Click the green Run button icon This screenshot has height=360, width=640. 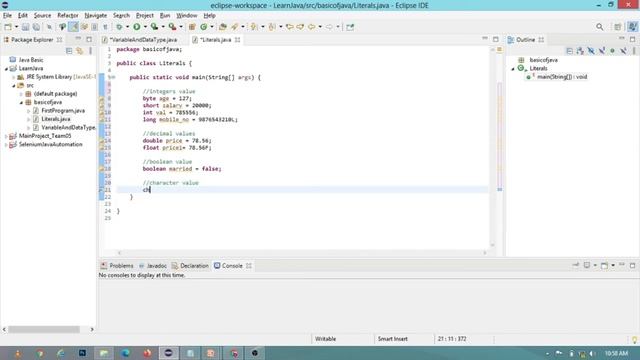137,27
